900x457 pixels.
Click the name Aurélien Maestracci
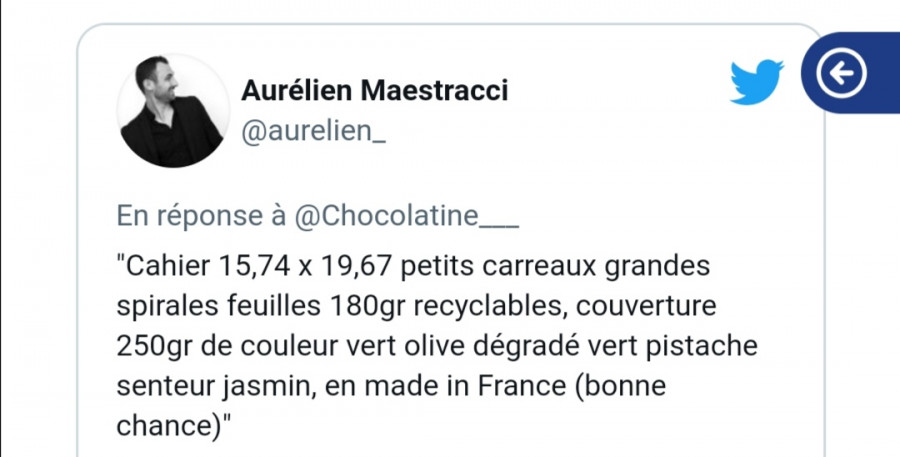tap(374, 91)
